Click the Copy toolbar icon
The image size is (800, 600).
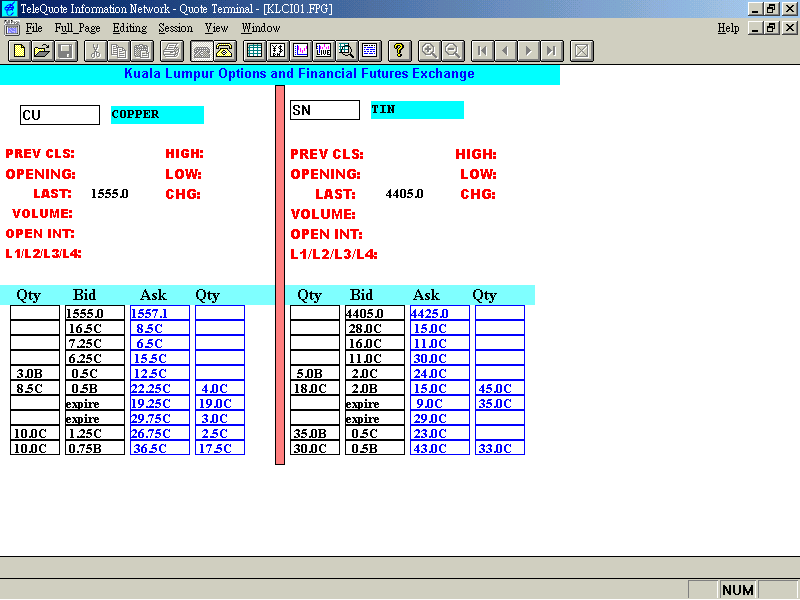pyautogui.click(x=118, y=51)
